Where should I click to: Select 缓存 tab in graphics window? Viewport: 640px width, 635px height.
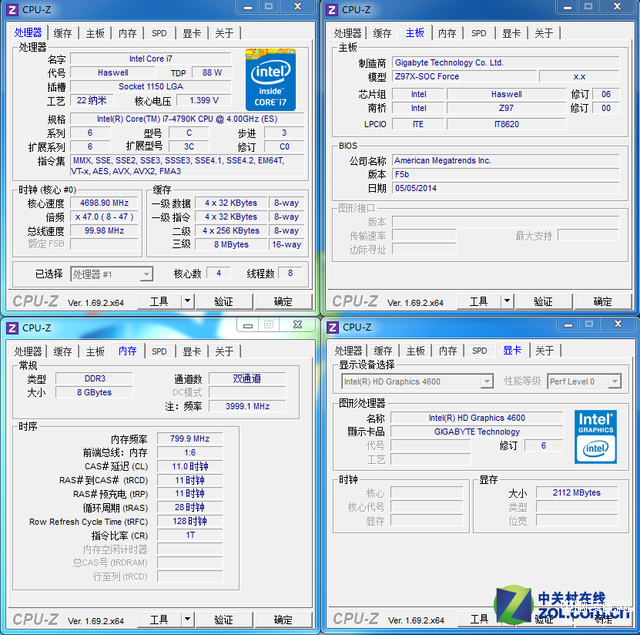pyautogui.click(x=383, y=351)
